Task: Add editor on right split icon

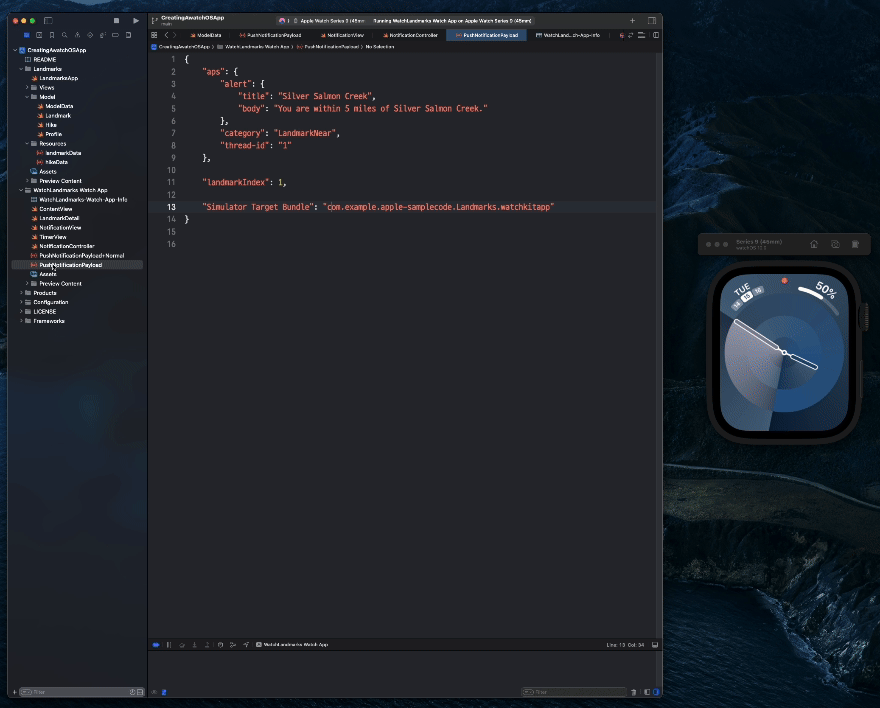Action: [656, 35]
